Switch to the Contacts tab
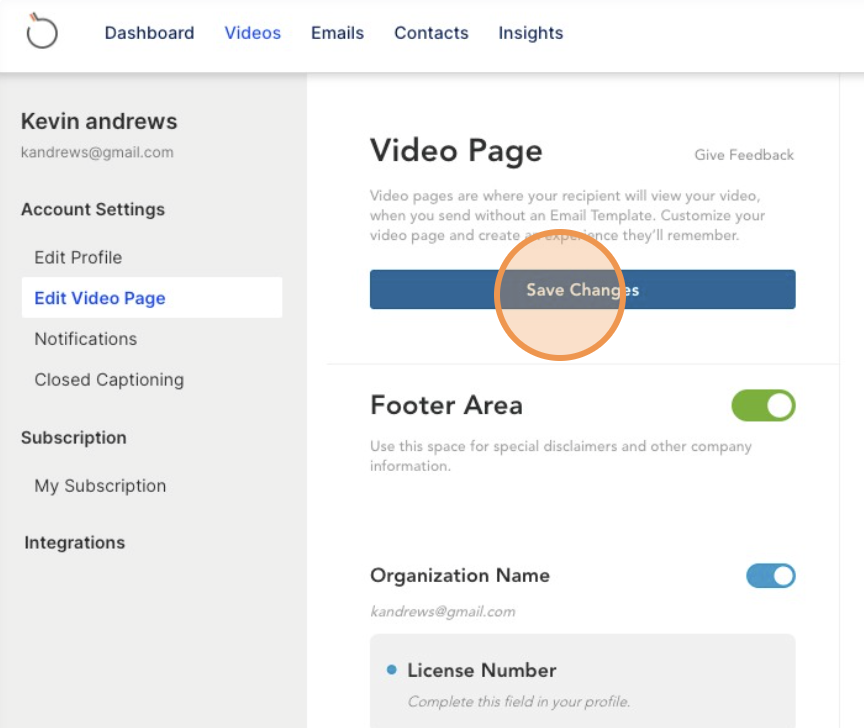This screenshot has width=864, height=728. tap(431, 33)
